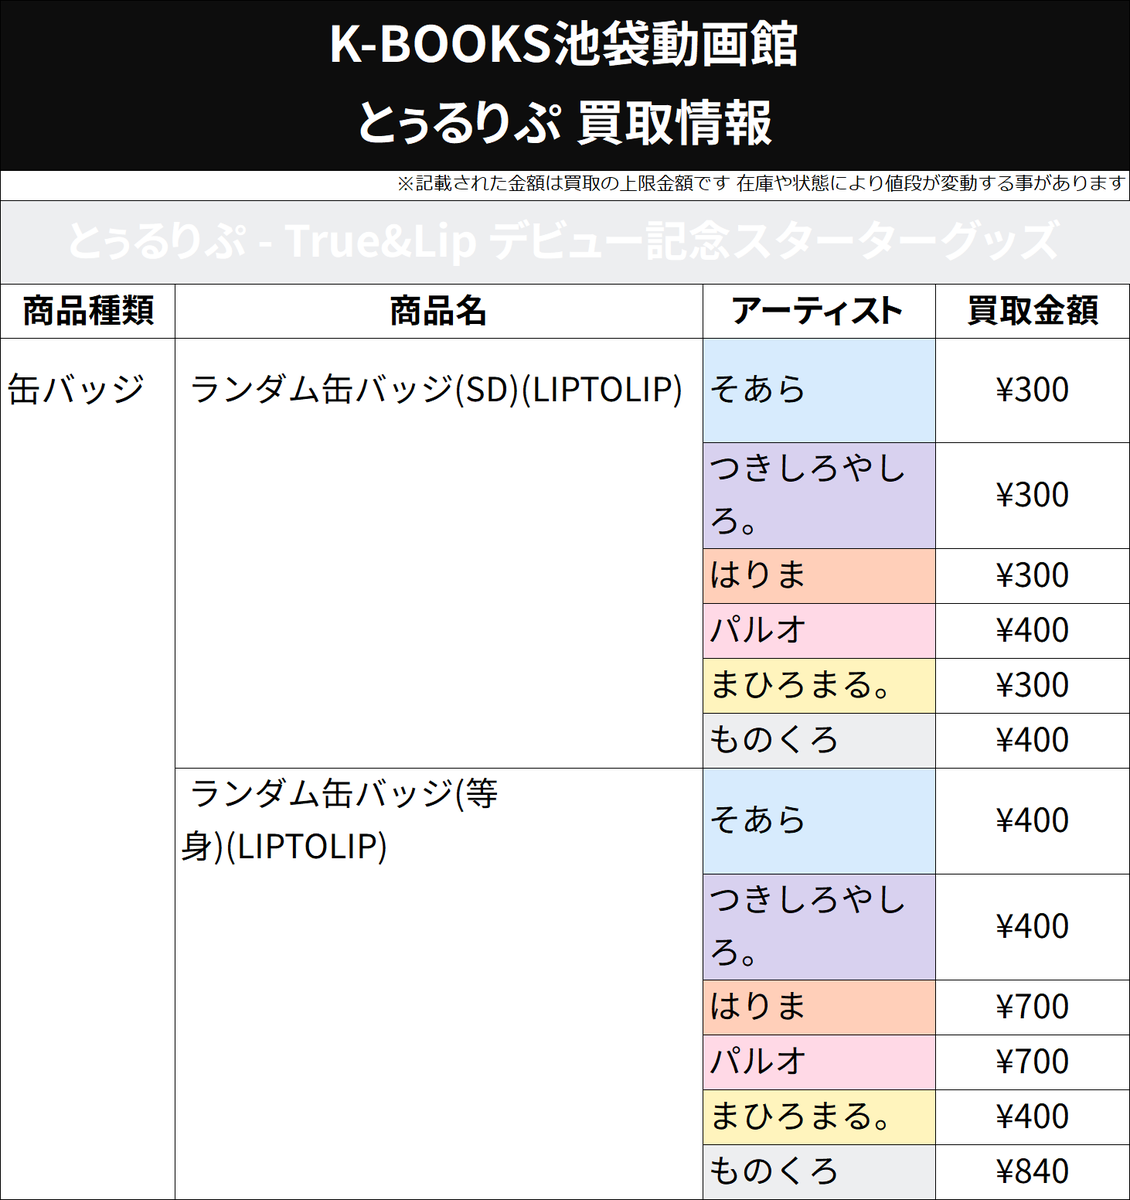The image size is (1130, 1200).
Task: Click the ランダム缶バッジ(SD)(LIPTOLIP) product name
Action: point(436,389)
